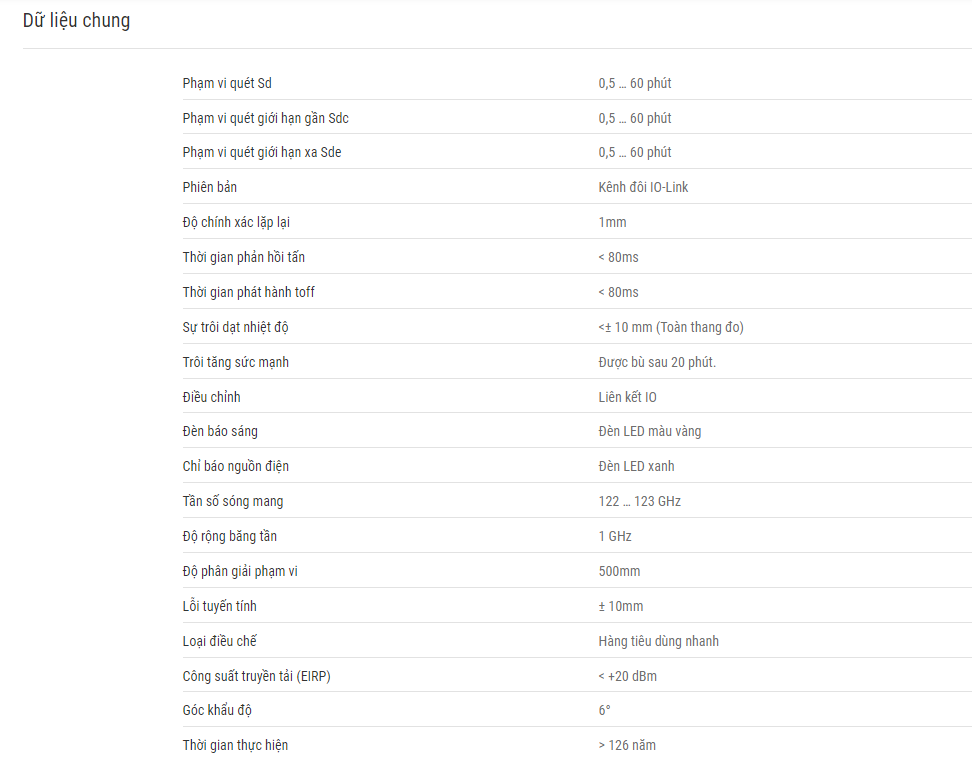Select the 'Góc khẩu độ' row label
This screenshot has height=761, width=972.
[x=217, y=710]
